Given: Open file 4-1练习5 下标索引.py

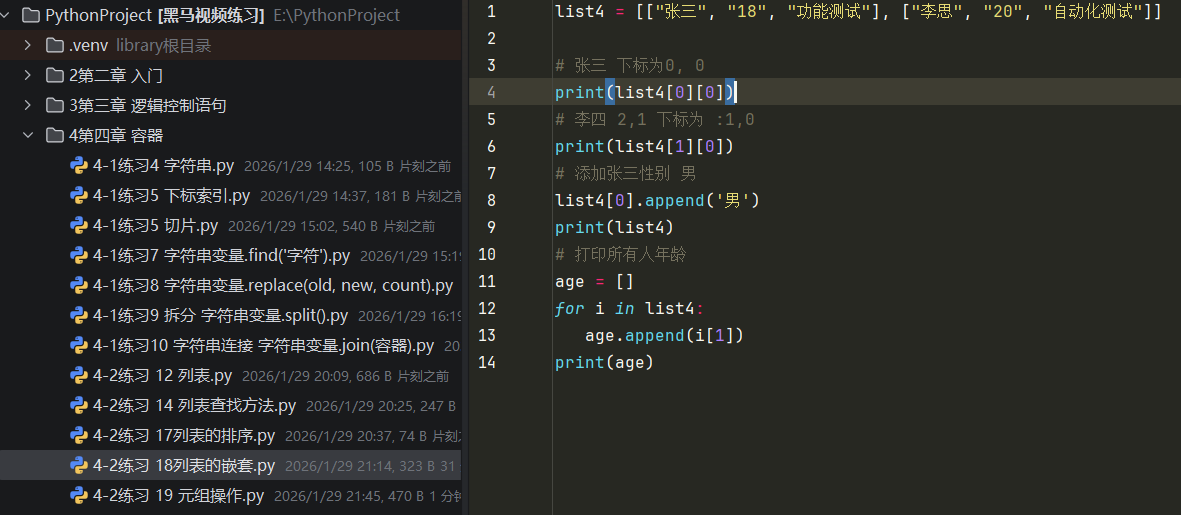Looking at the screenshot, I should 171,196.
